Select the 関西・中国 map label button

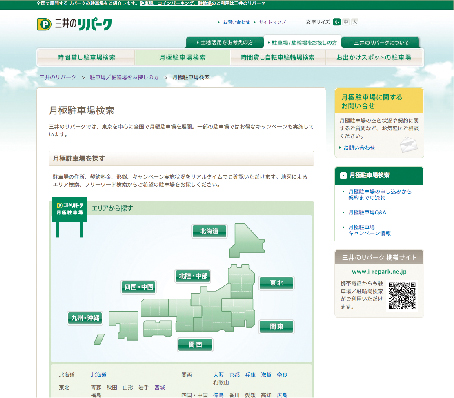(x=138, y=287)
